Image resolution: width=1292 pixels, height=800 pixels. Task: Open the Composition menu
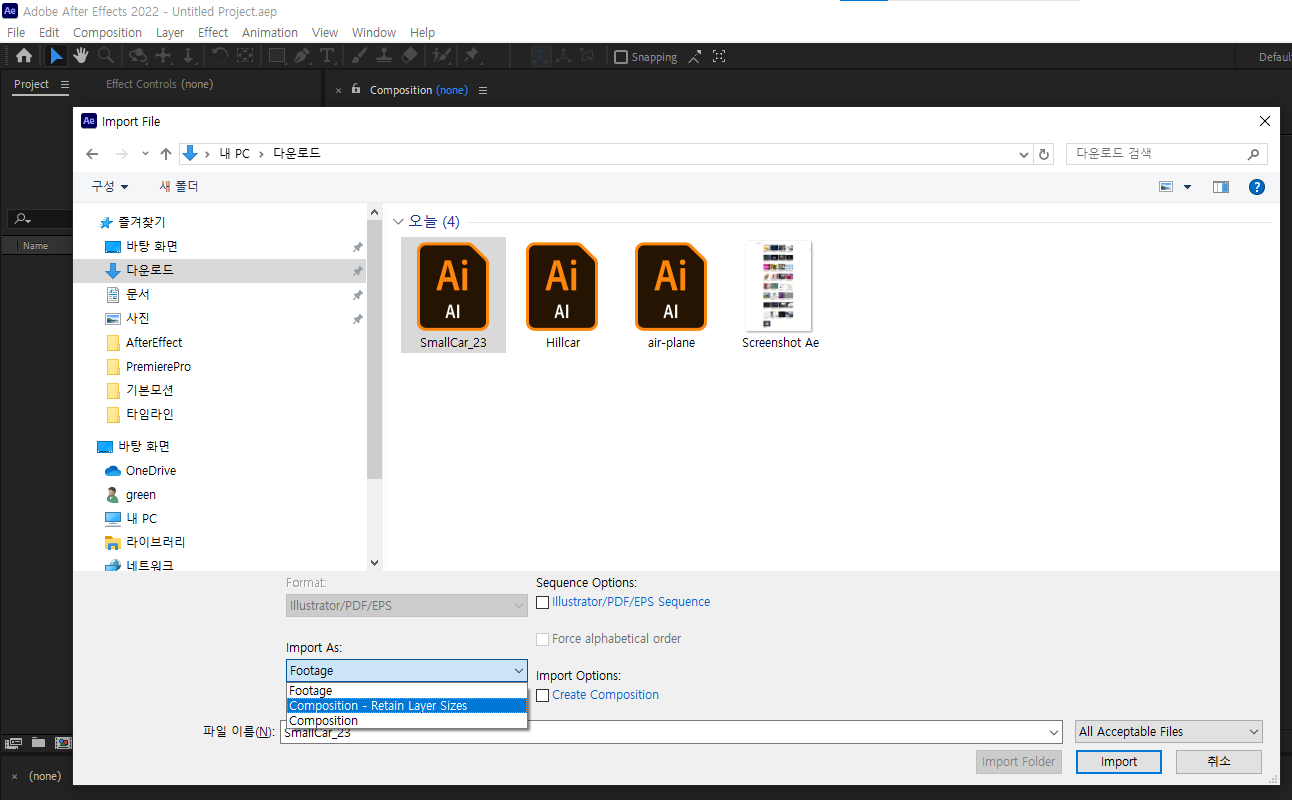tap(108, 32)
